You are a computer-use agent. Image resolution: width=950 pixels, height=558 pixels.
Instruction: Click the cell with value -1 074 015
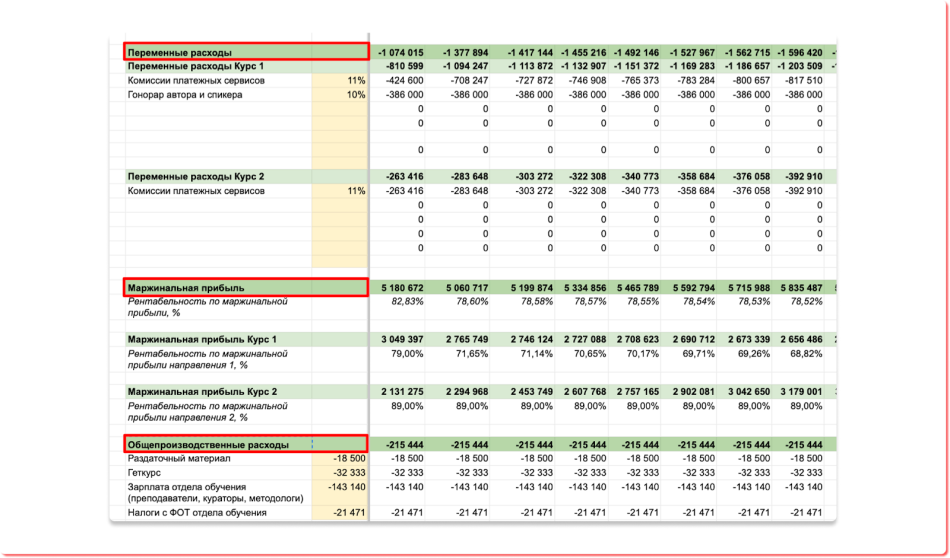[400, 52]
